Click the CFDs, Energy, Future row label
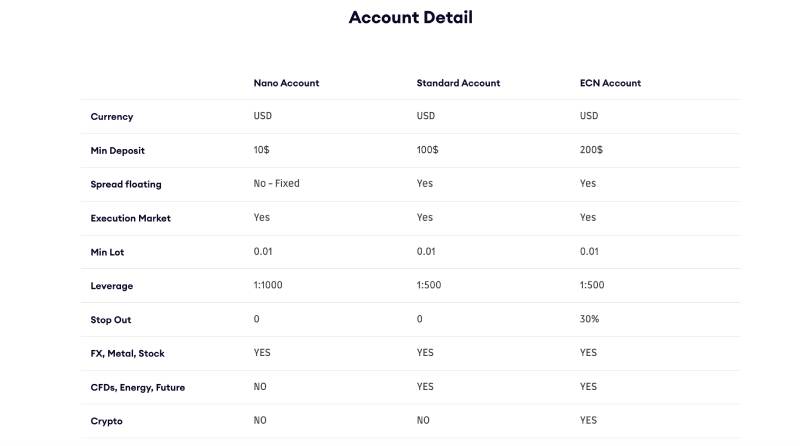Screen dimensions: 800x446 [x=137, y=387]
